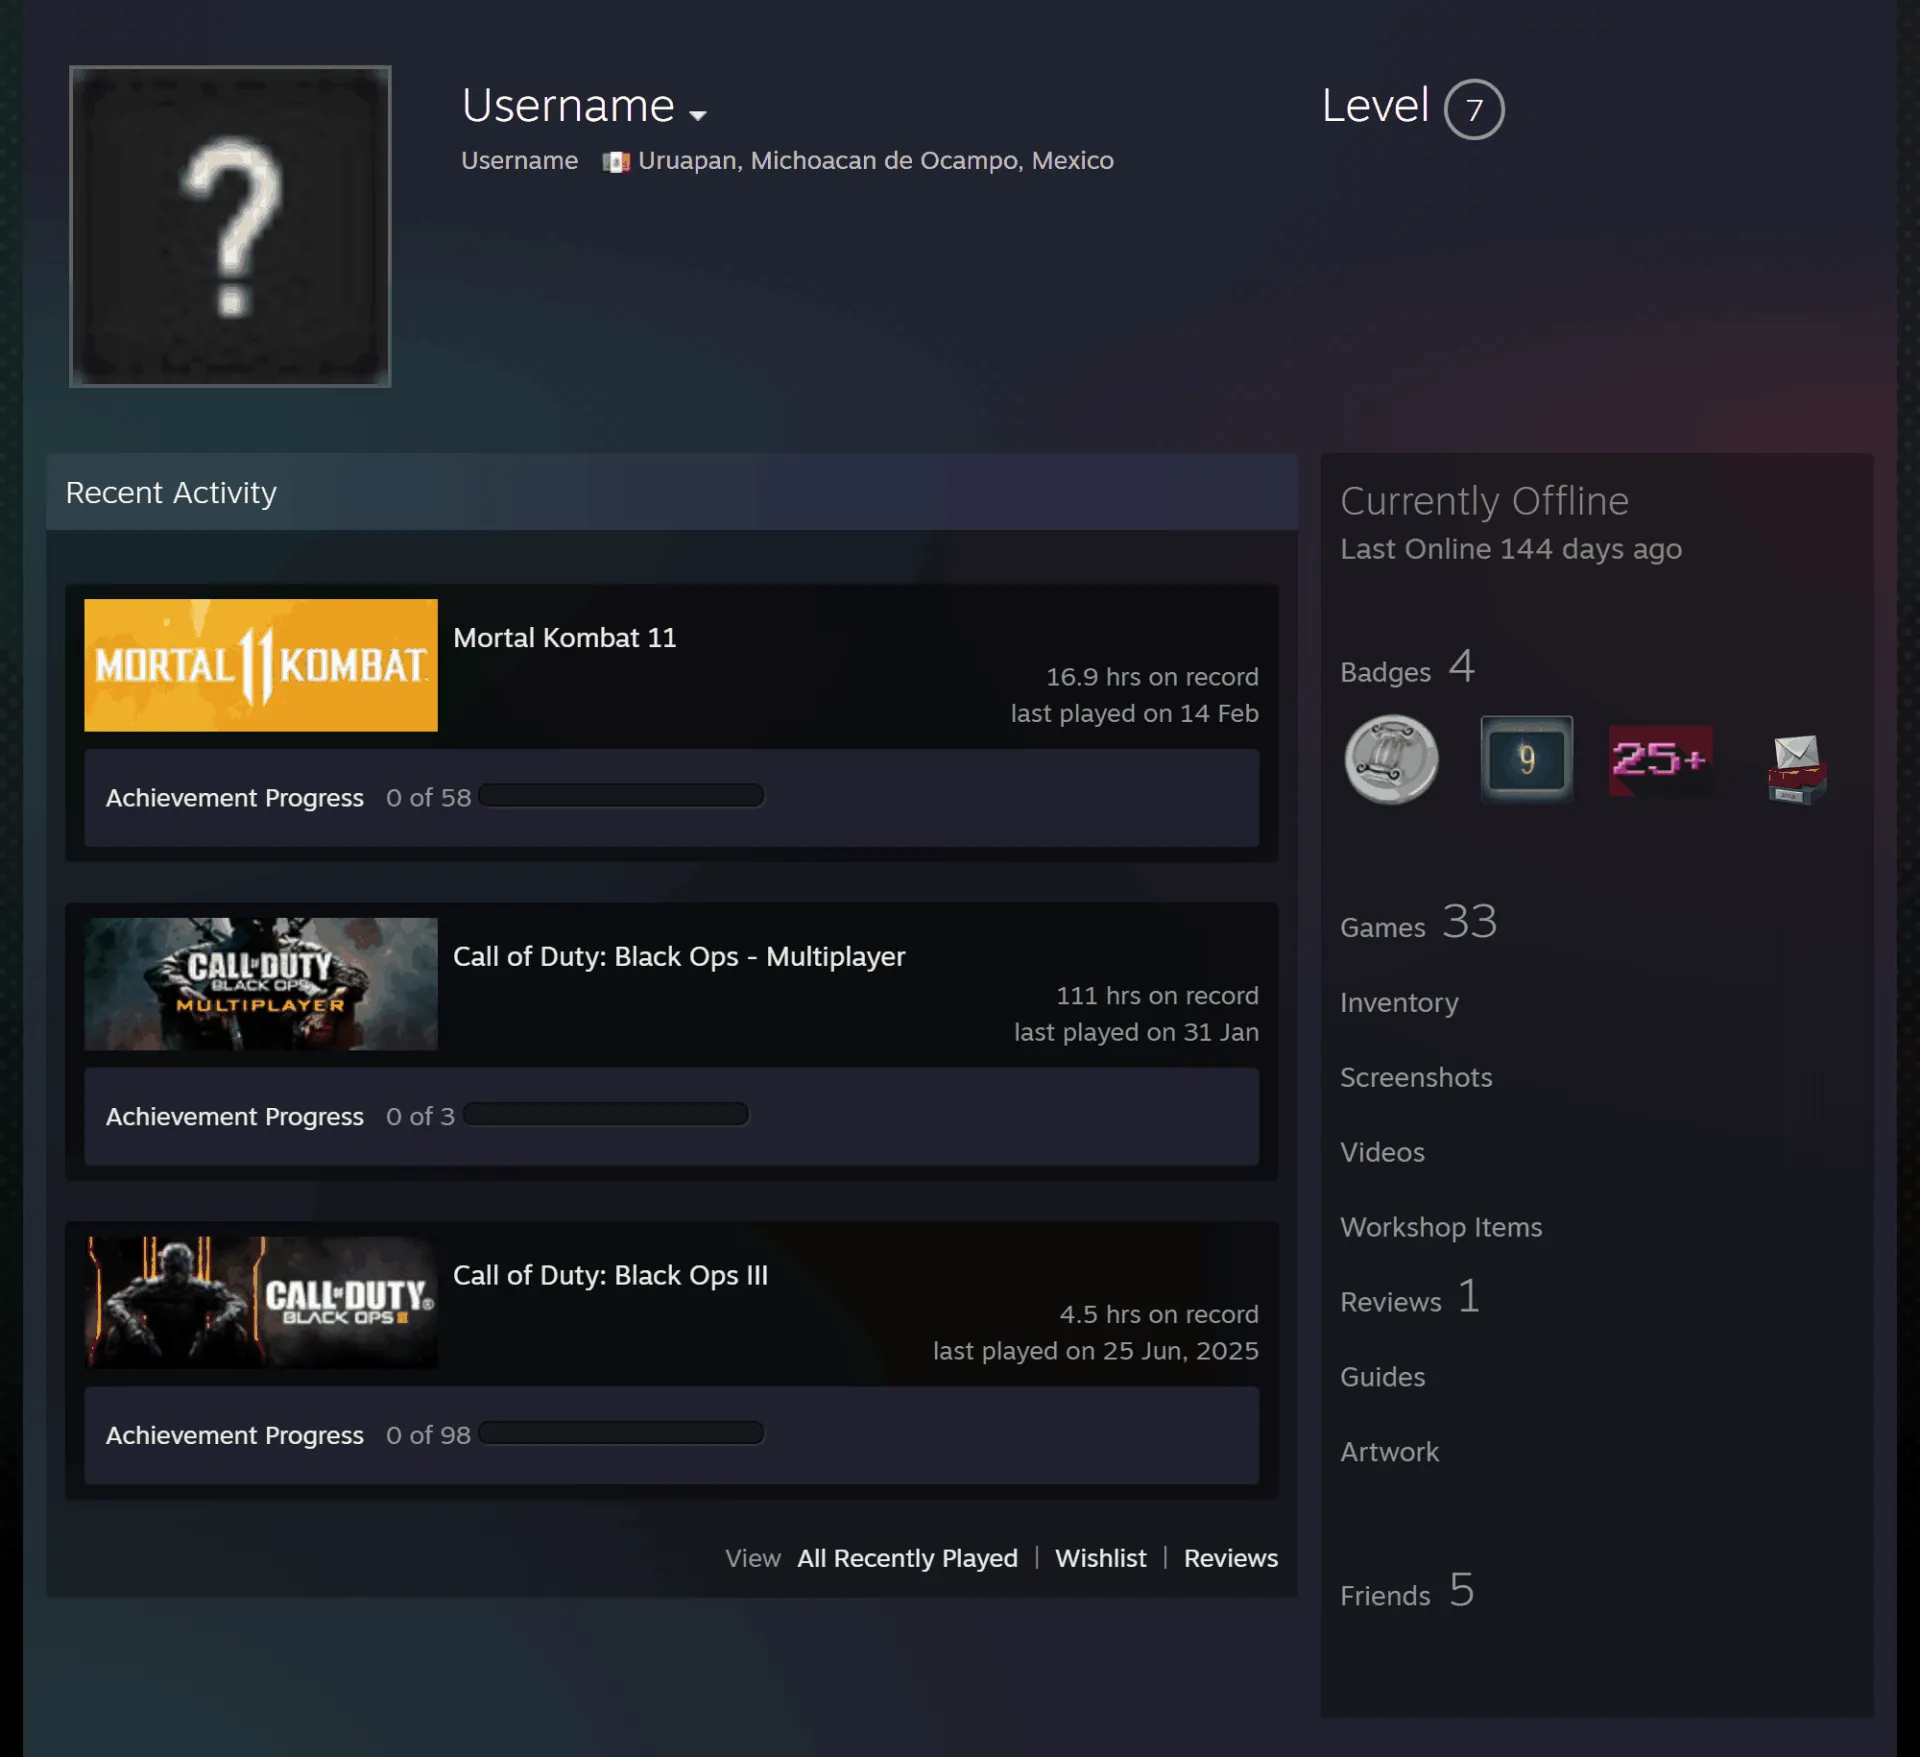Open the Screenshots link
This screenshot has width=1920, height=1757.
pos(1416,1078)
